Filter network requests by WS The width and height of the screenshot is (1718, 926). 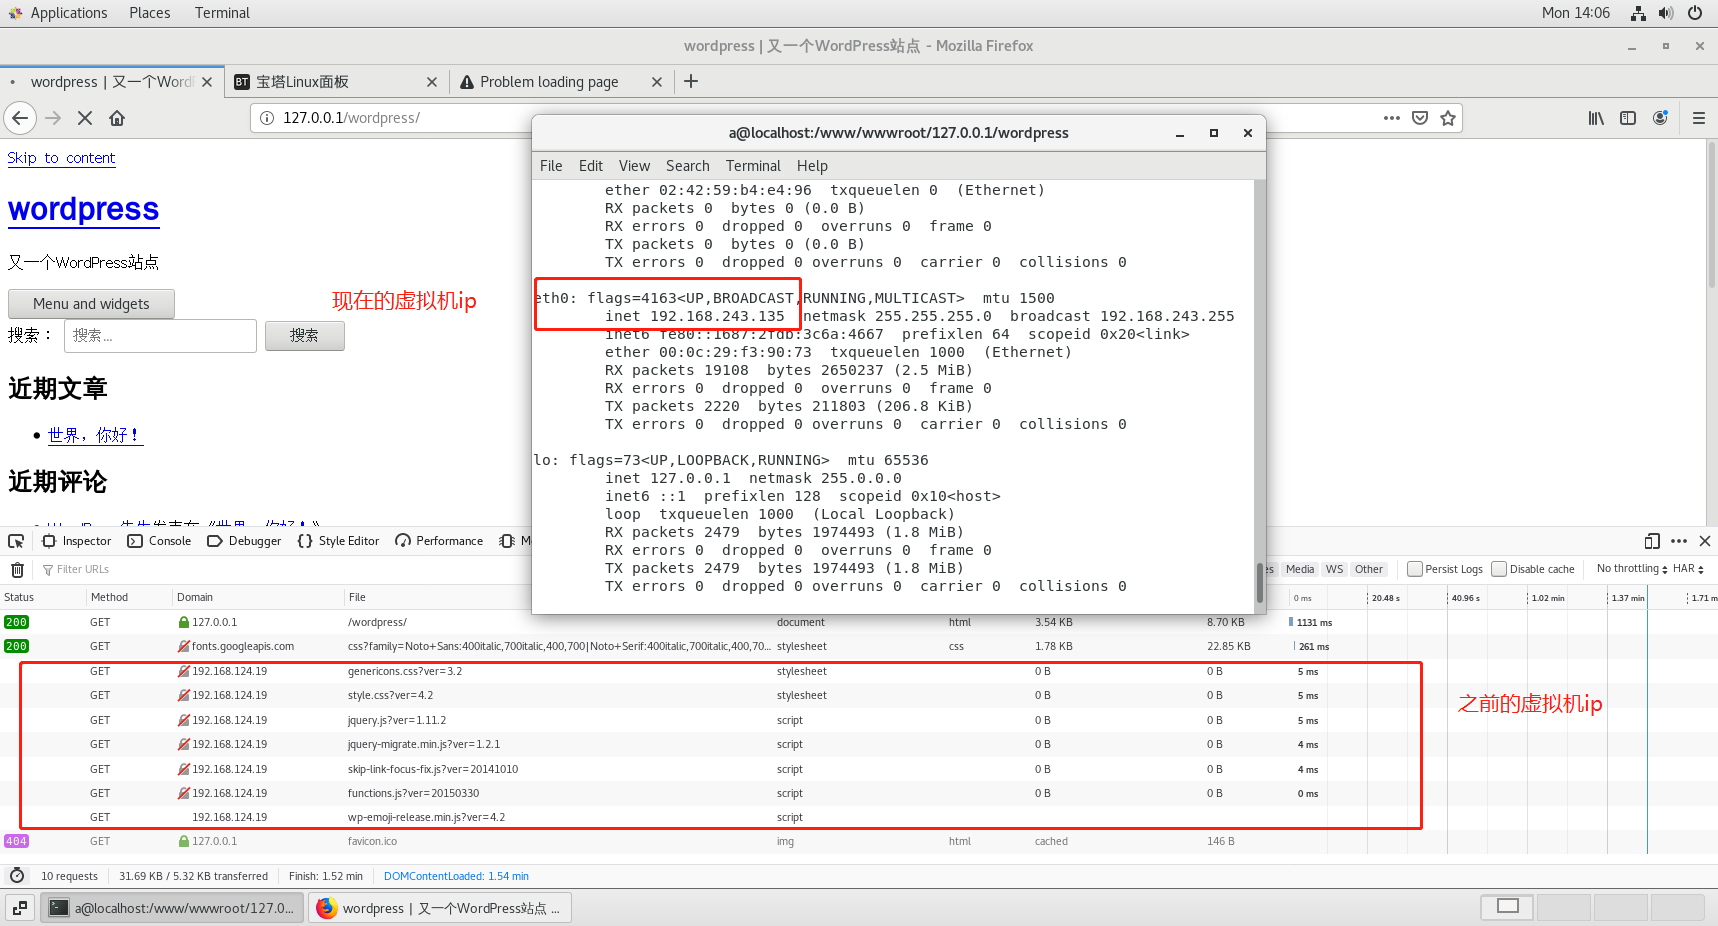click(1334, 569)
